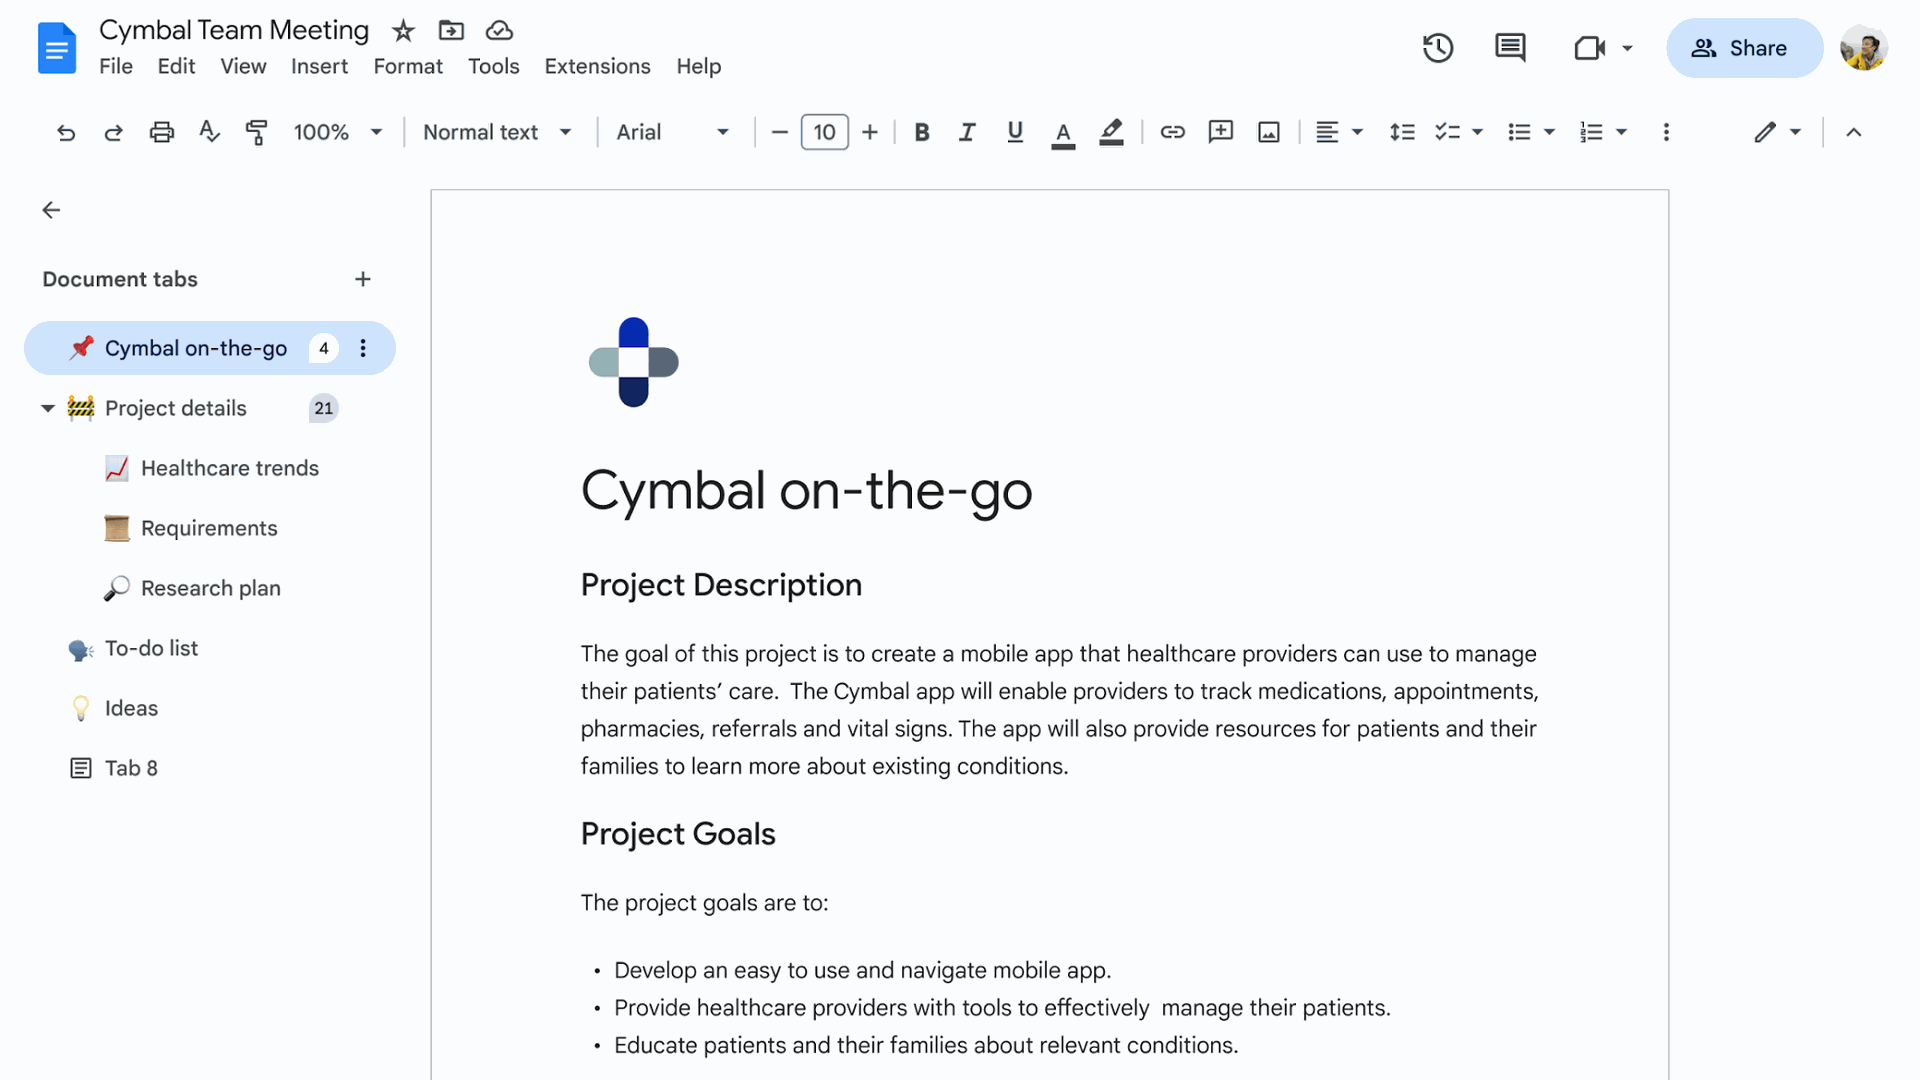The height and width of the screenshot is (1080, 1920).
Task: Move document with the folder icon
Action: [451, 31]
